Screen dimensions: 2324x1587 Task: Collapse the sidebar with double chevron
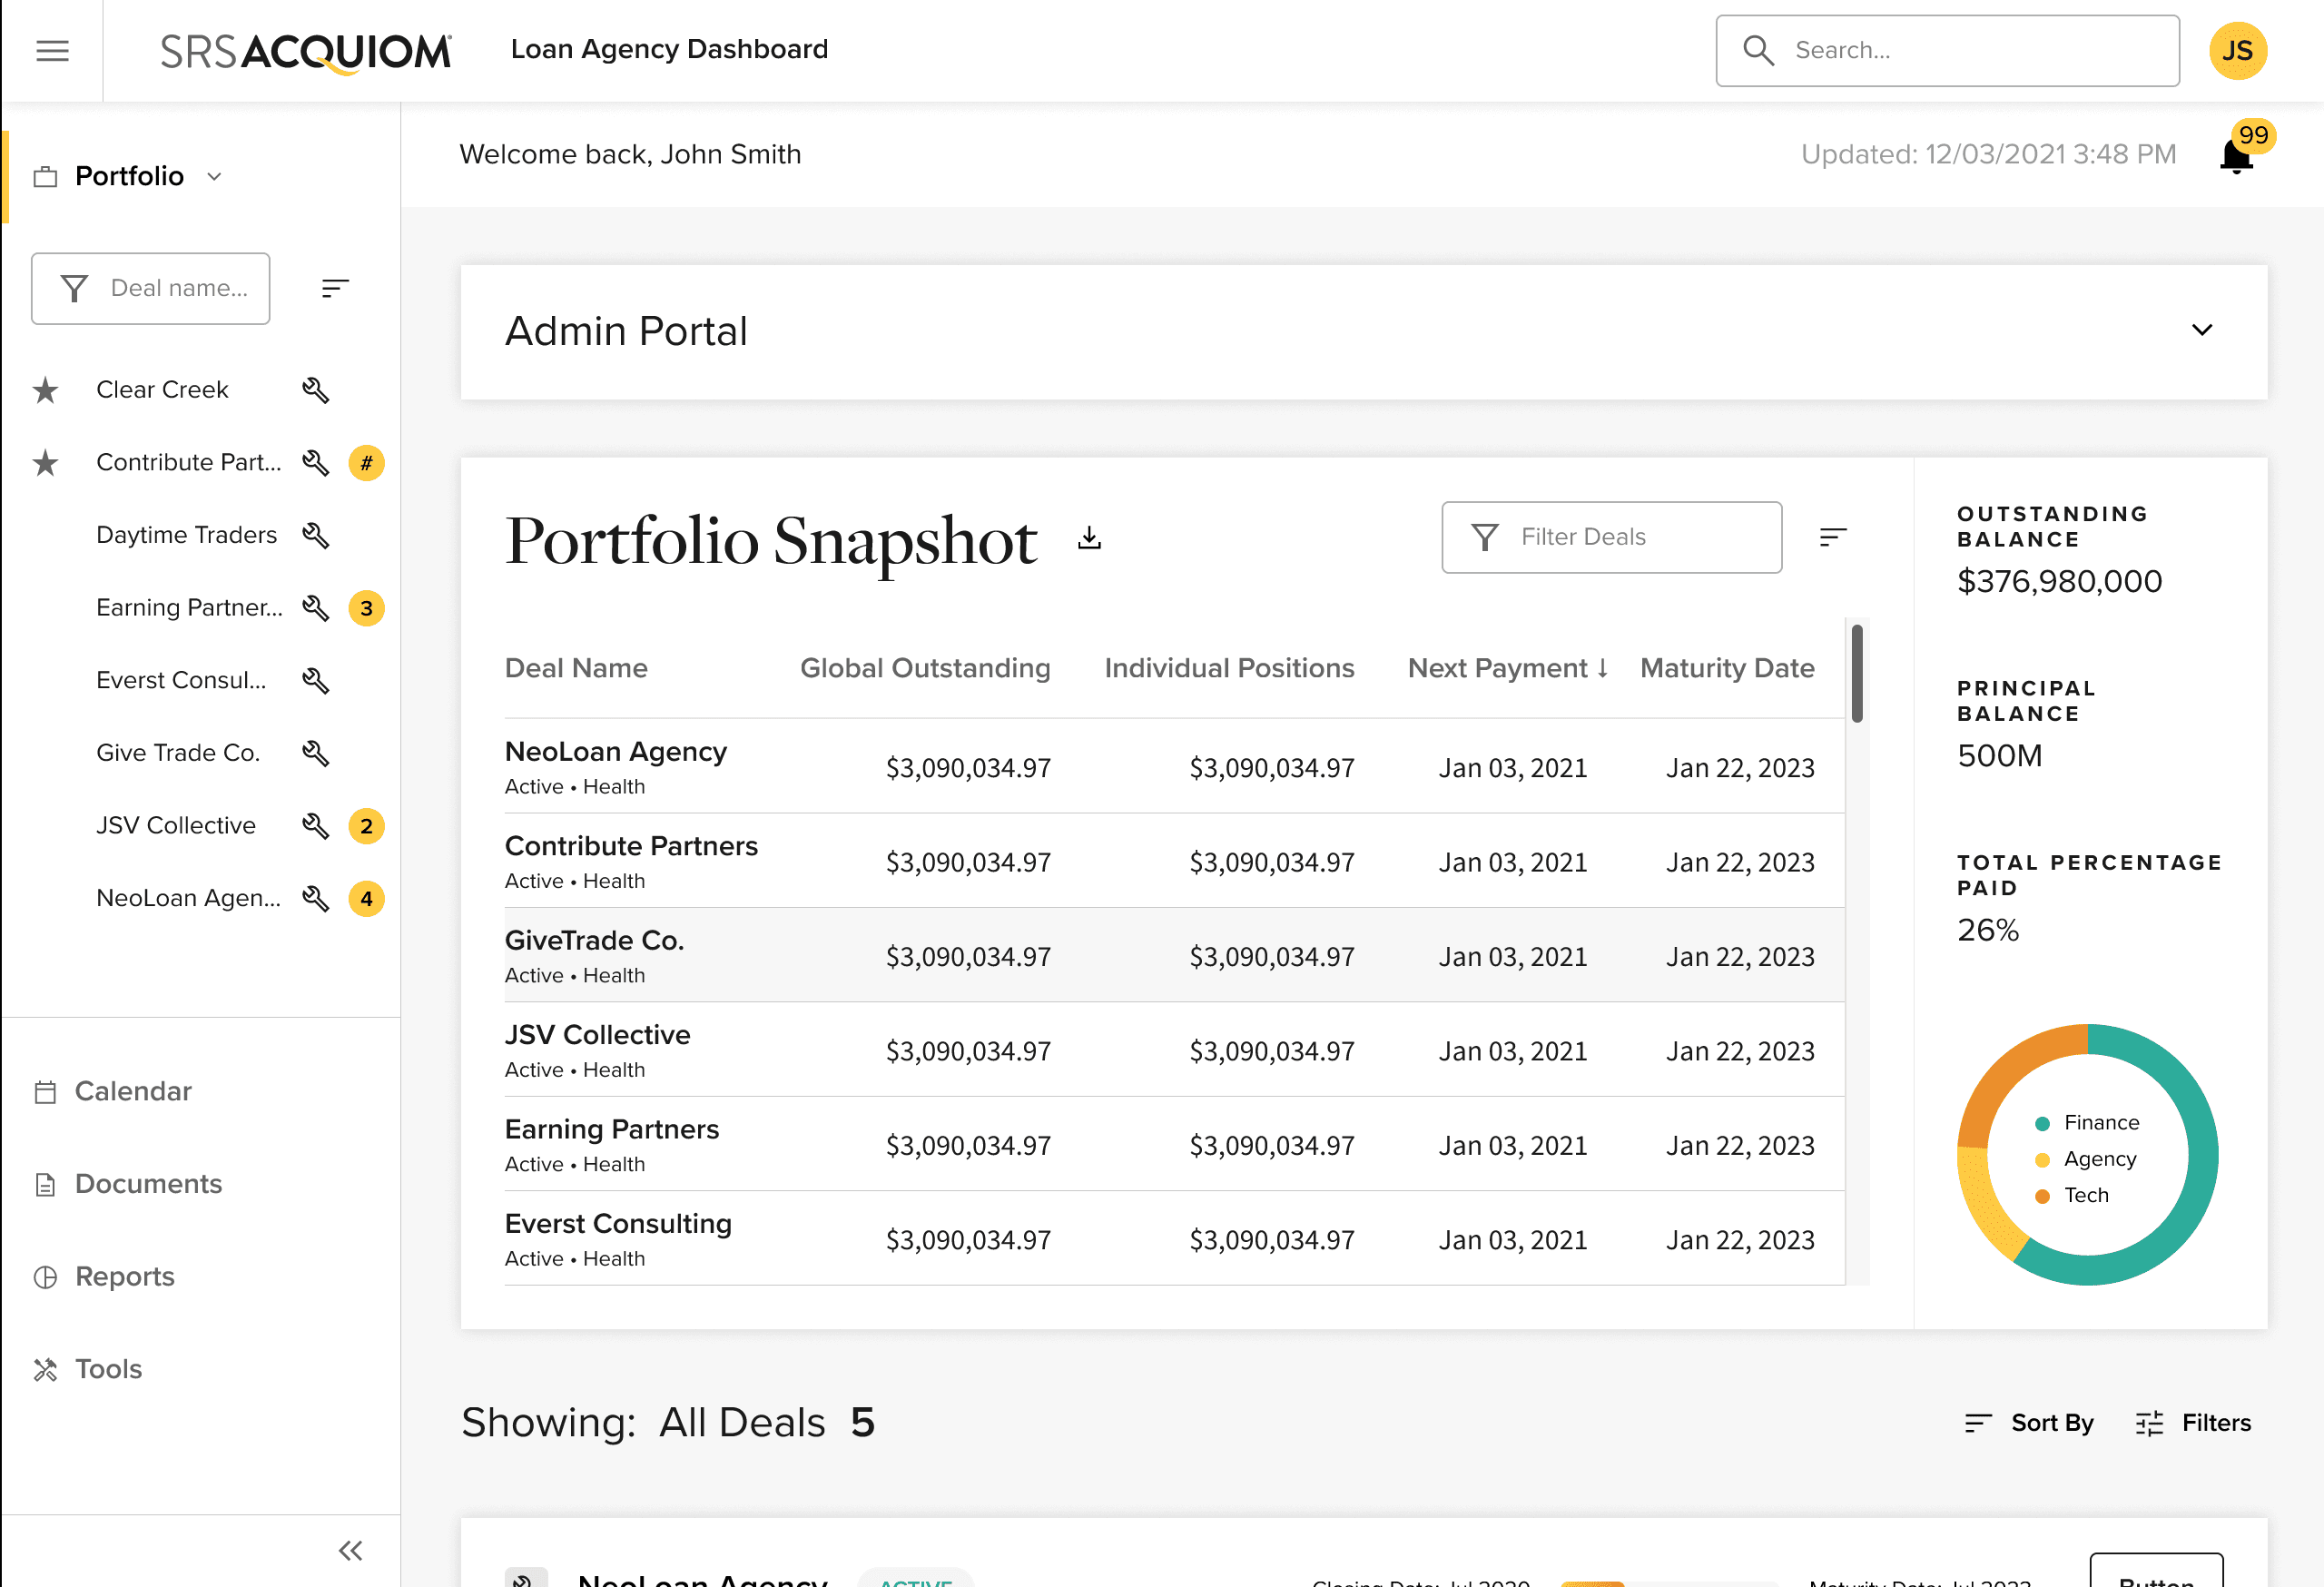350,1551
